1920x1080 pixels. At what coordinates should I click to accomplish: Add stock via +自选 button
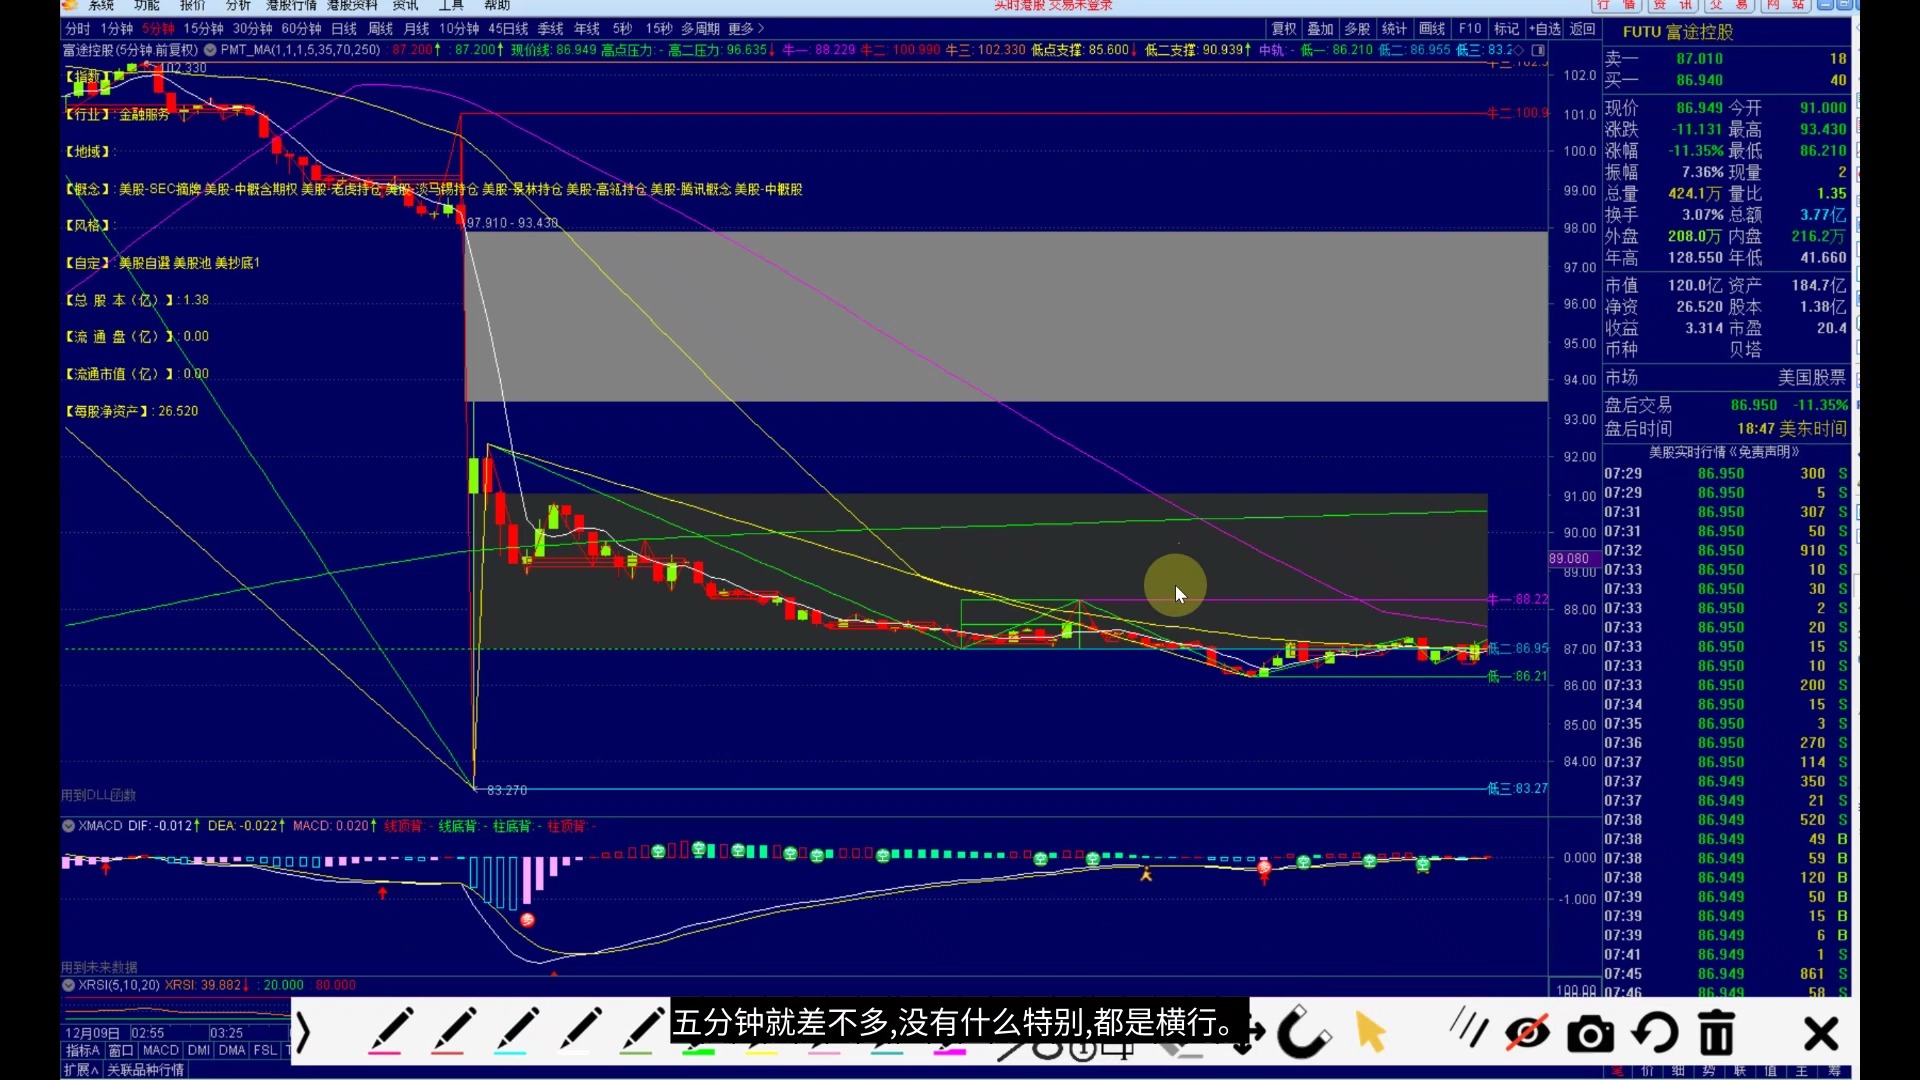point(1545,29)
